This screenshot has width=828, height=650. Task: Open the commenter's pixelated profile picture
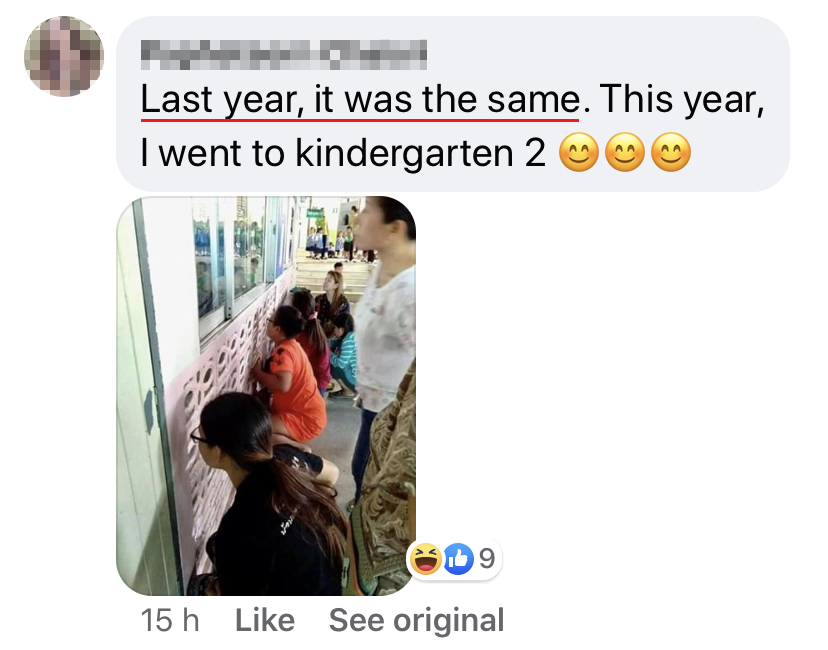click(x=64, y=56)
